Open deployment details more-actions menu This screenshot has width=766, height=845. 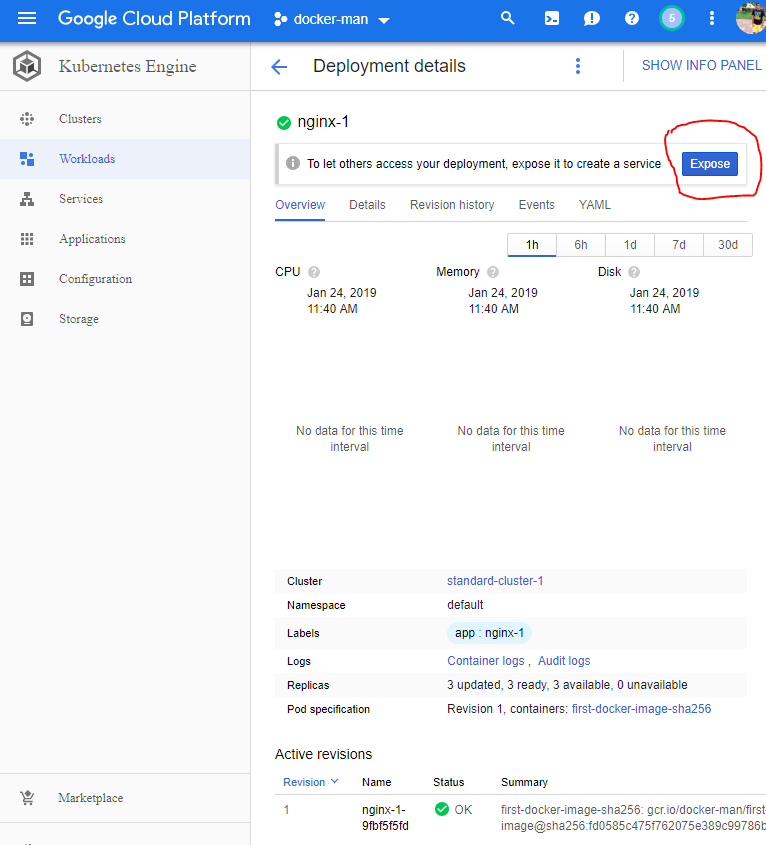pos(577,66)
